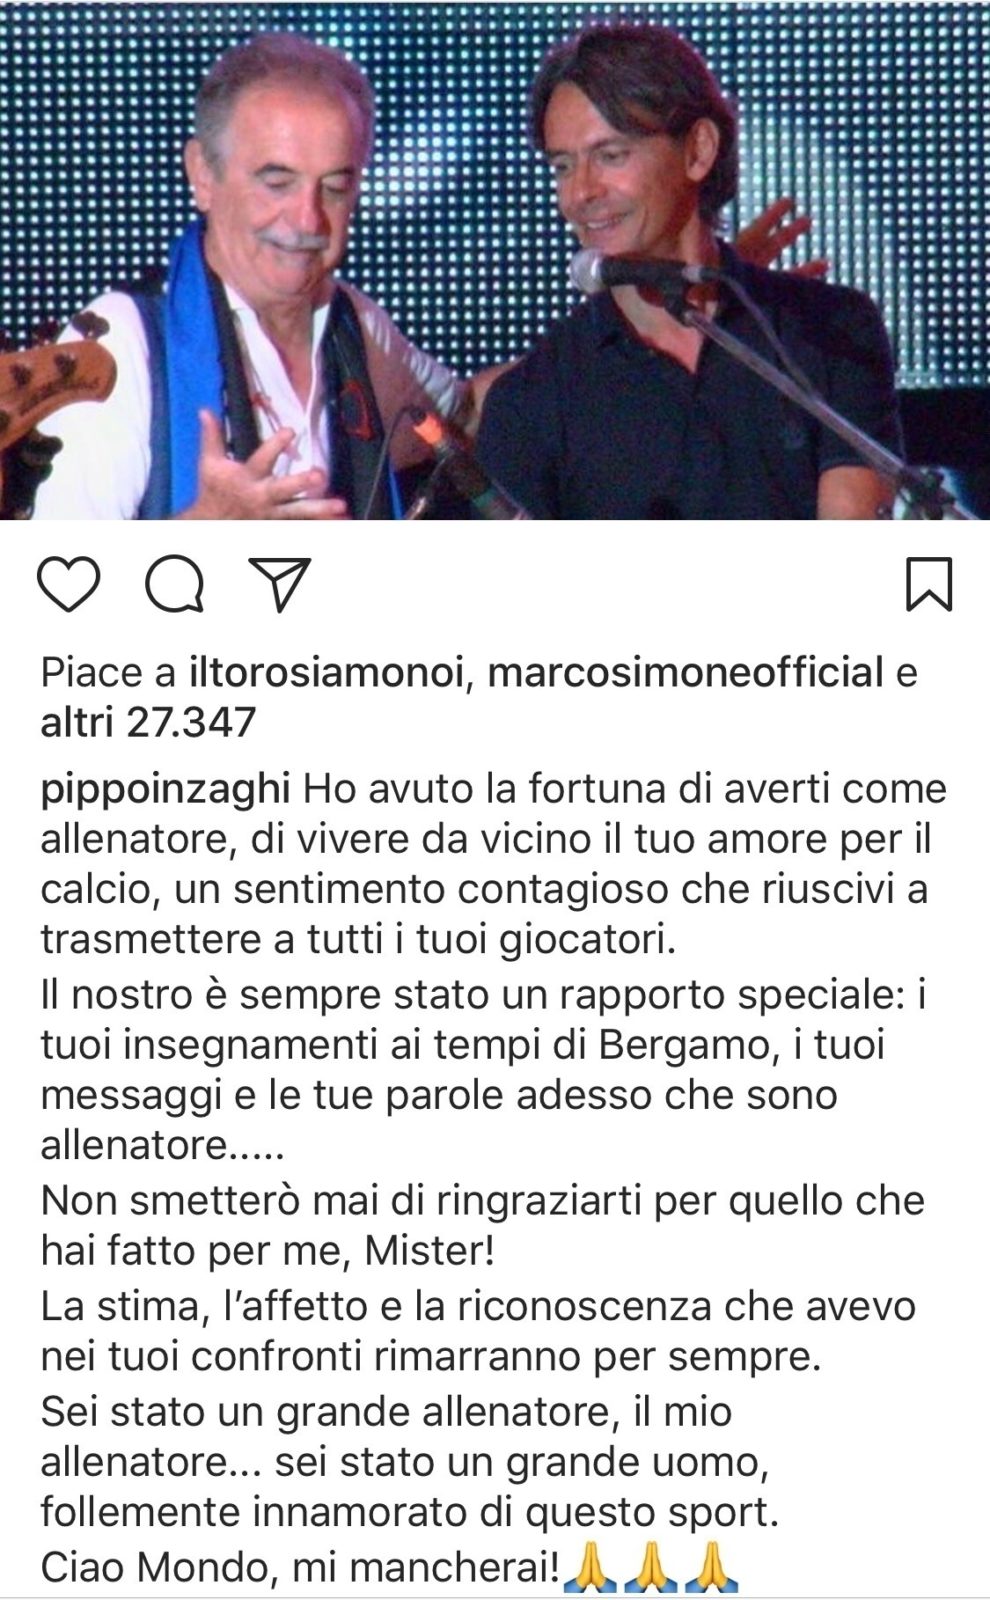Click the caption line "Ciao Mondo, mi mancherai!"

coord(300,1568)
